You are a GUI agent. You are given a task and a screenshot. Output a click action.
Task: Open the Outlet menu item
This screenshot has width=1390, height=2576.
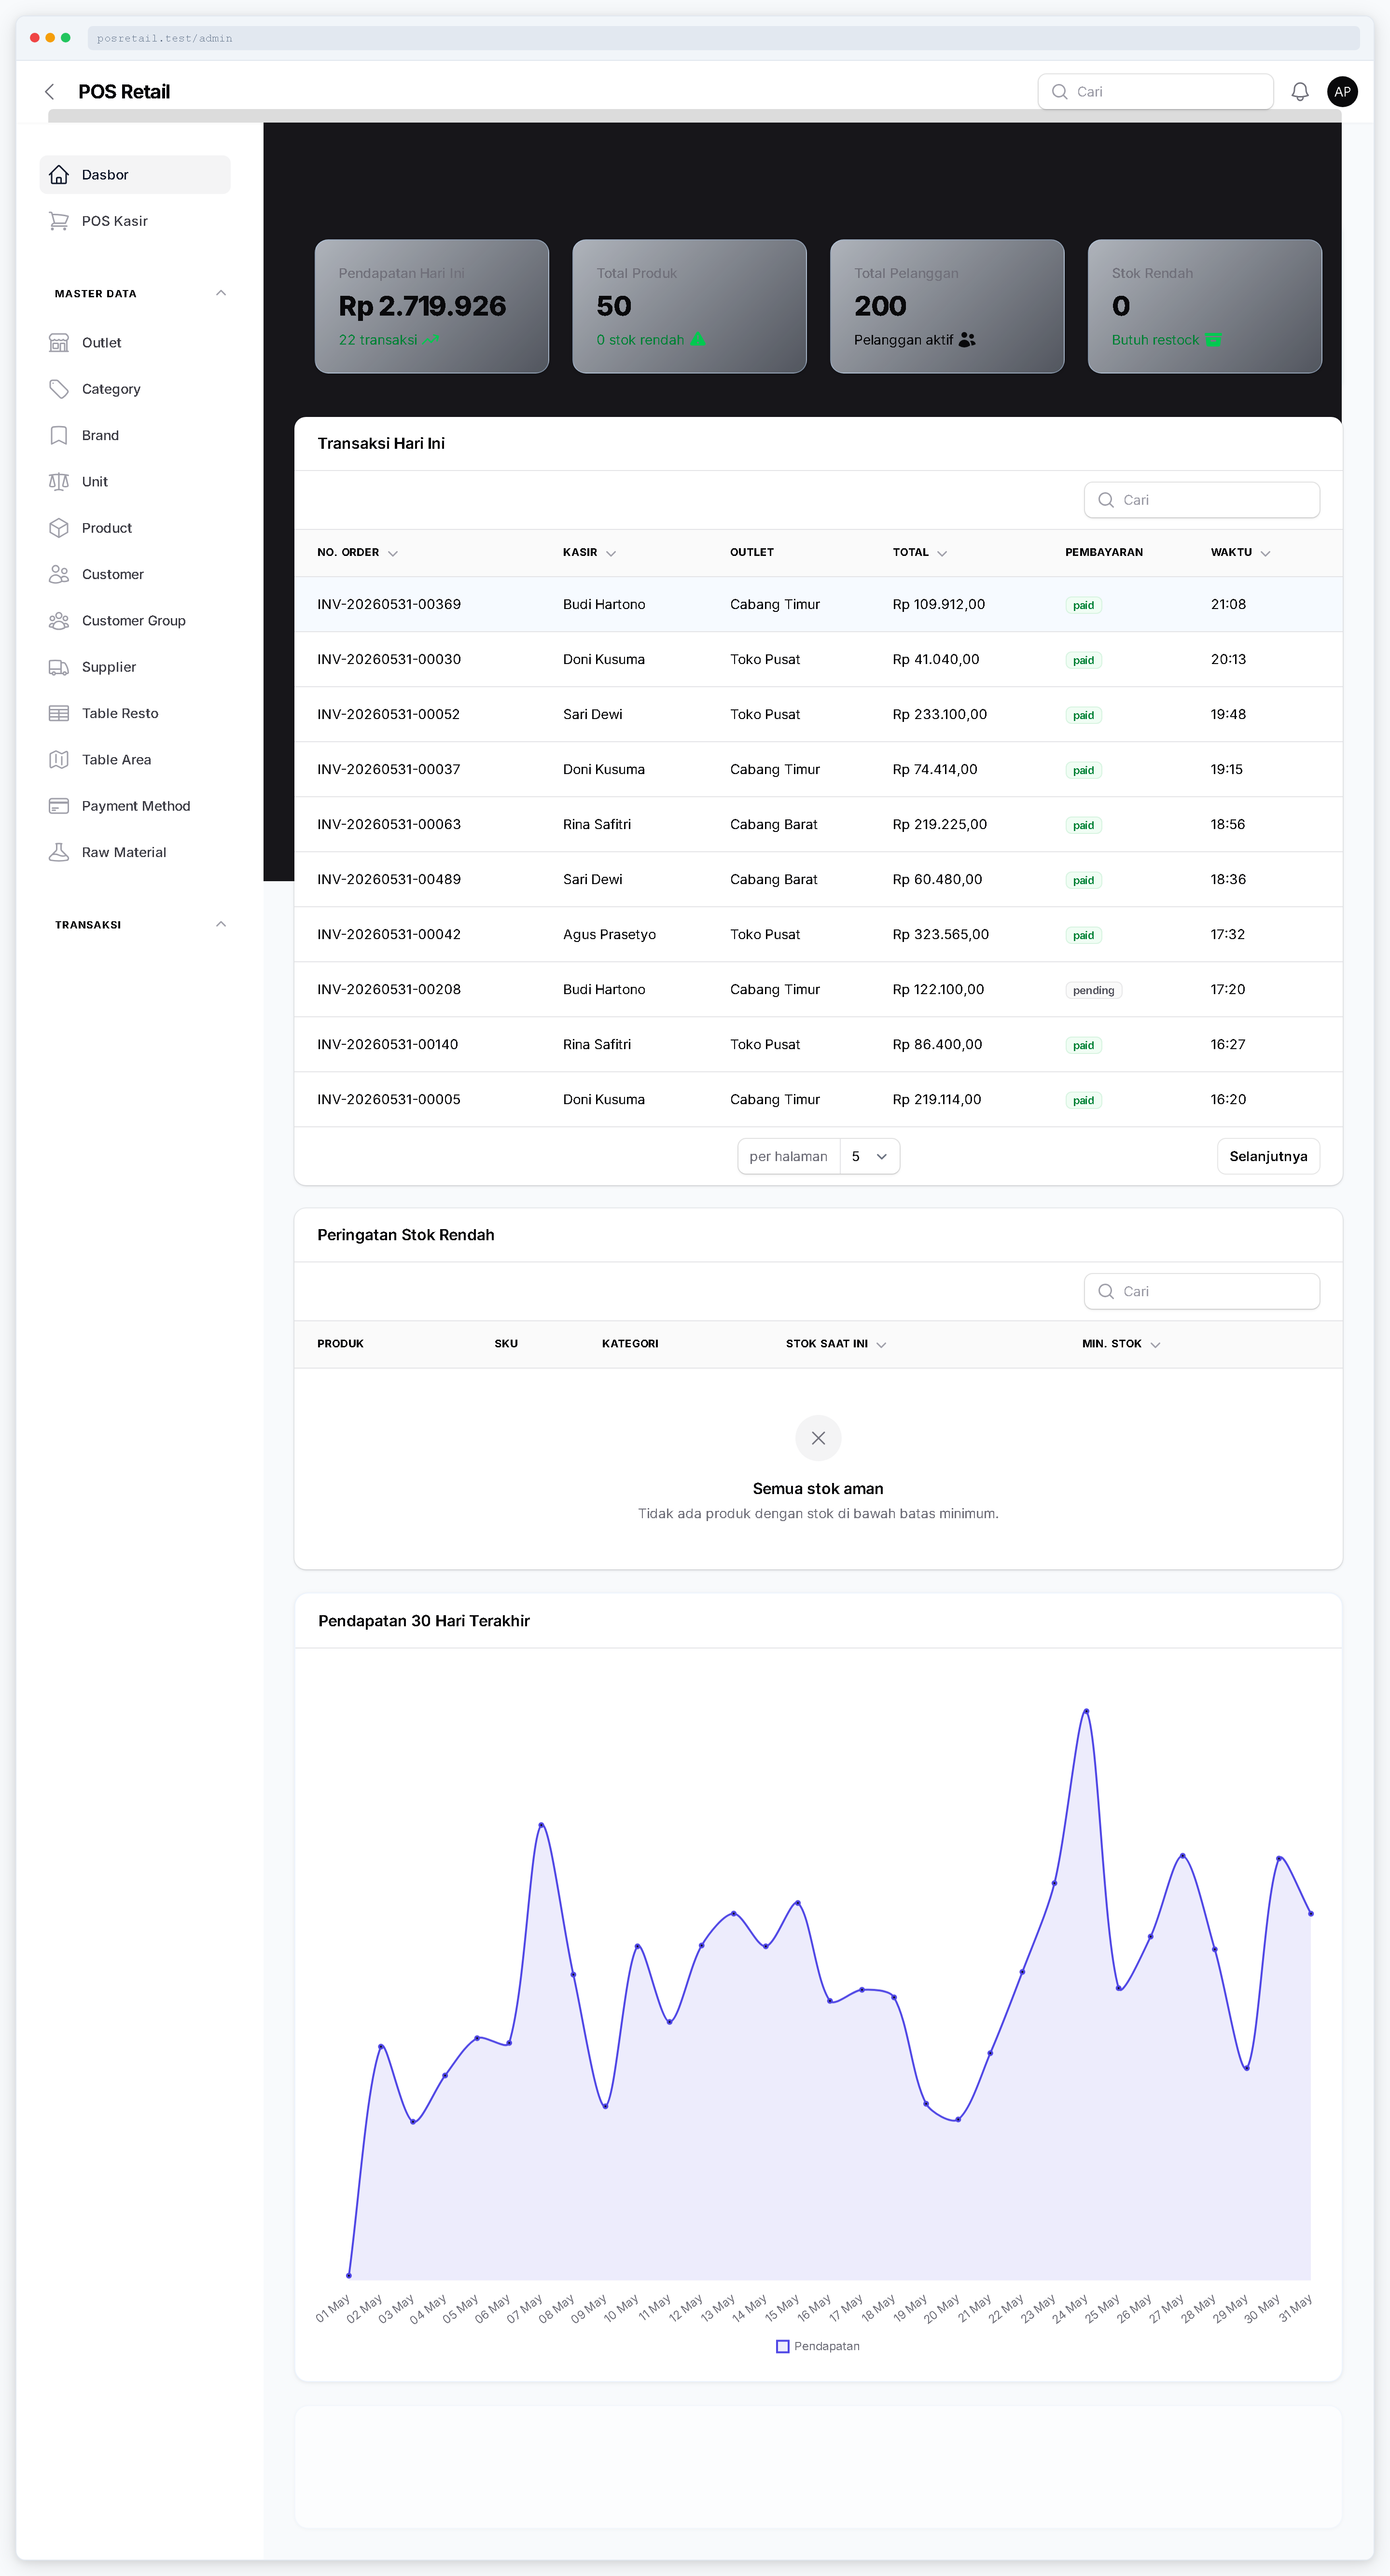[135, 343]
